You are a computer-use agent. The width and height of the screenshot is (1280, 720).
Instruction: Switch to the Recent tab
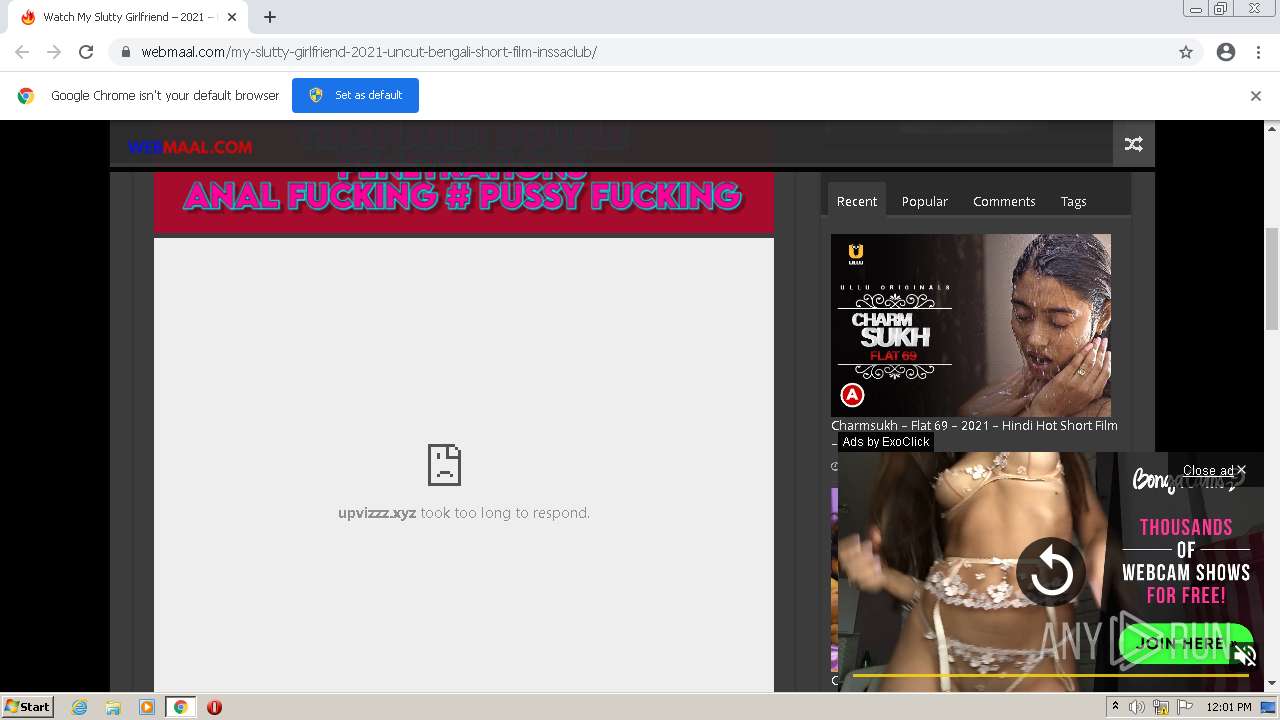[x=857, y=201]
